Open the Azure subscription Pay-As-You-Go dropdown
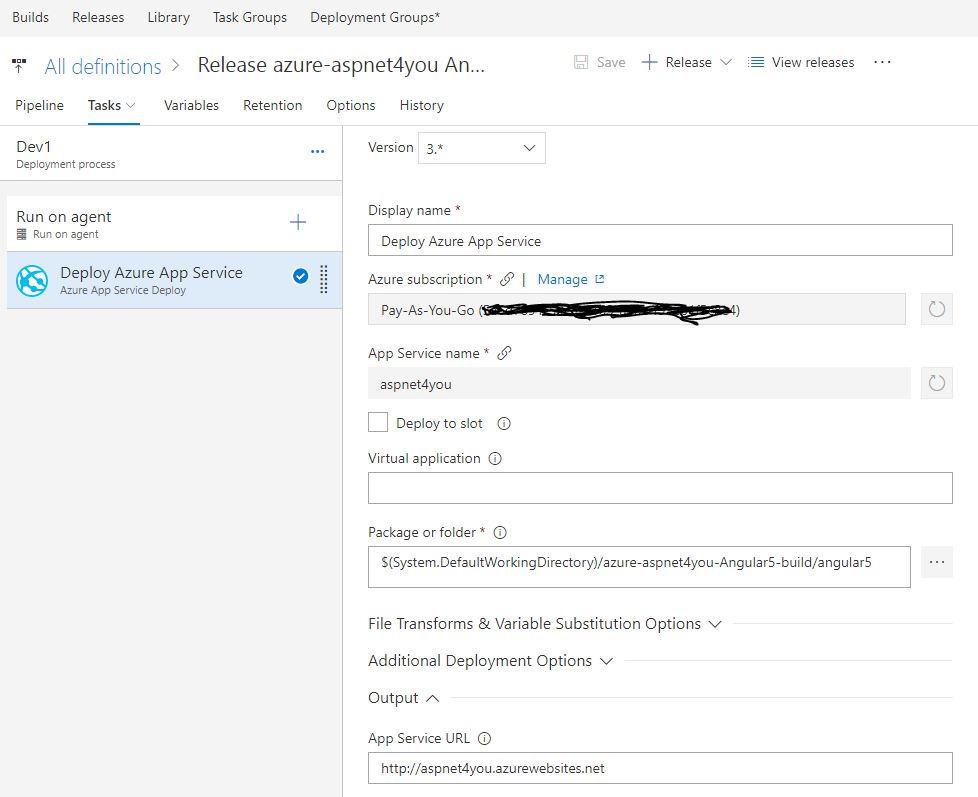The height and width of the screenshot is (797, 978). (637, 309)
